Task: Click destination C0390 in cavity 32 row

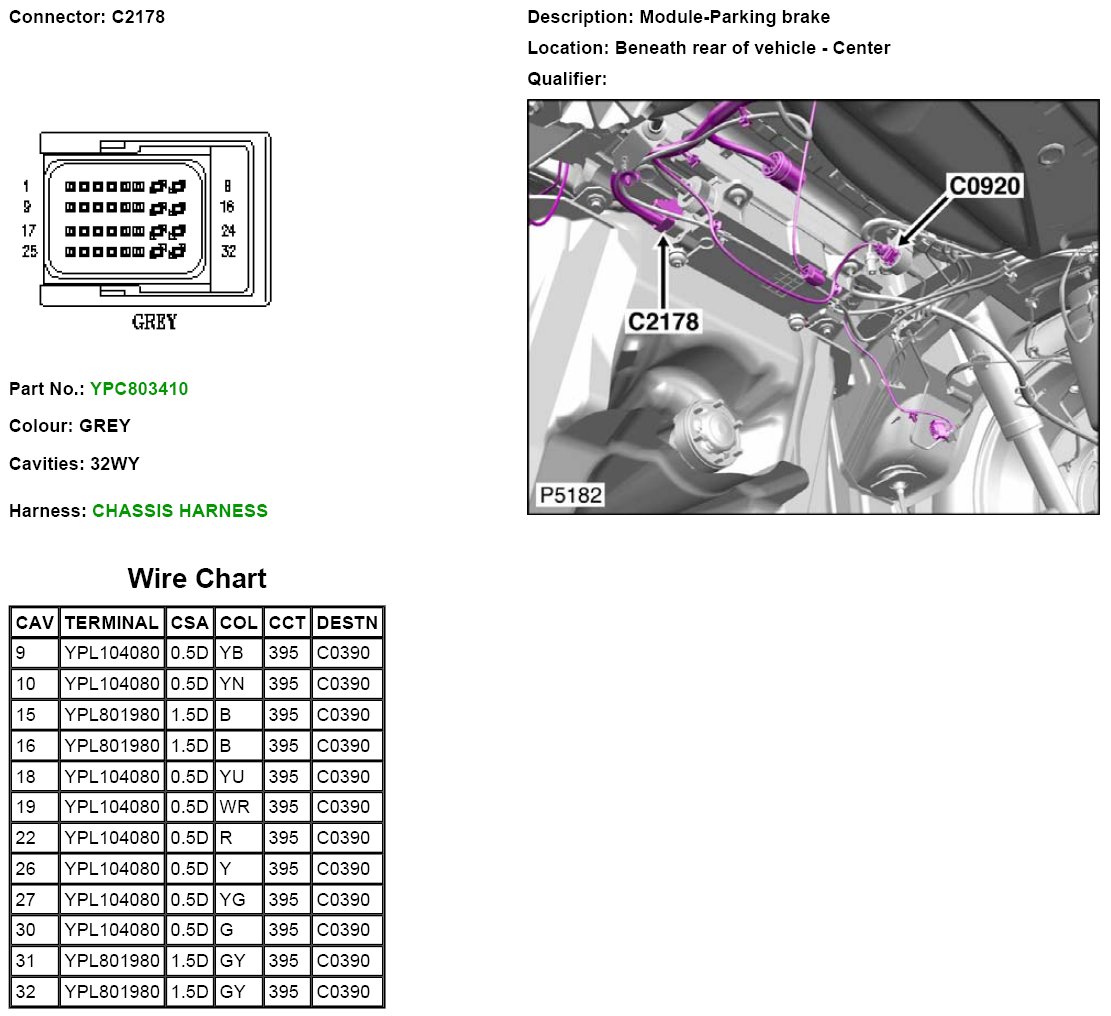Action: click(x=344, y=992)
